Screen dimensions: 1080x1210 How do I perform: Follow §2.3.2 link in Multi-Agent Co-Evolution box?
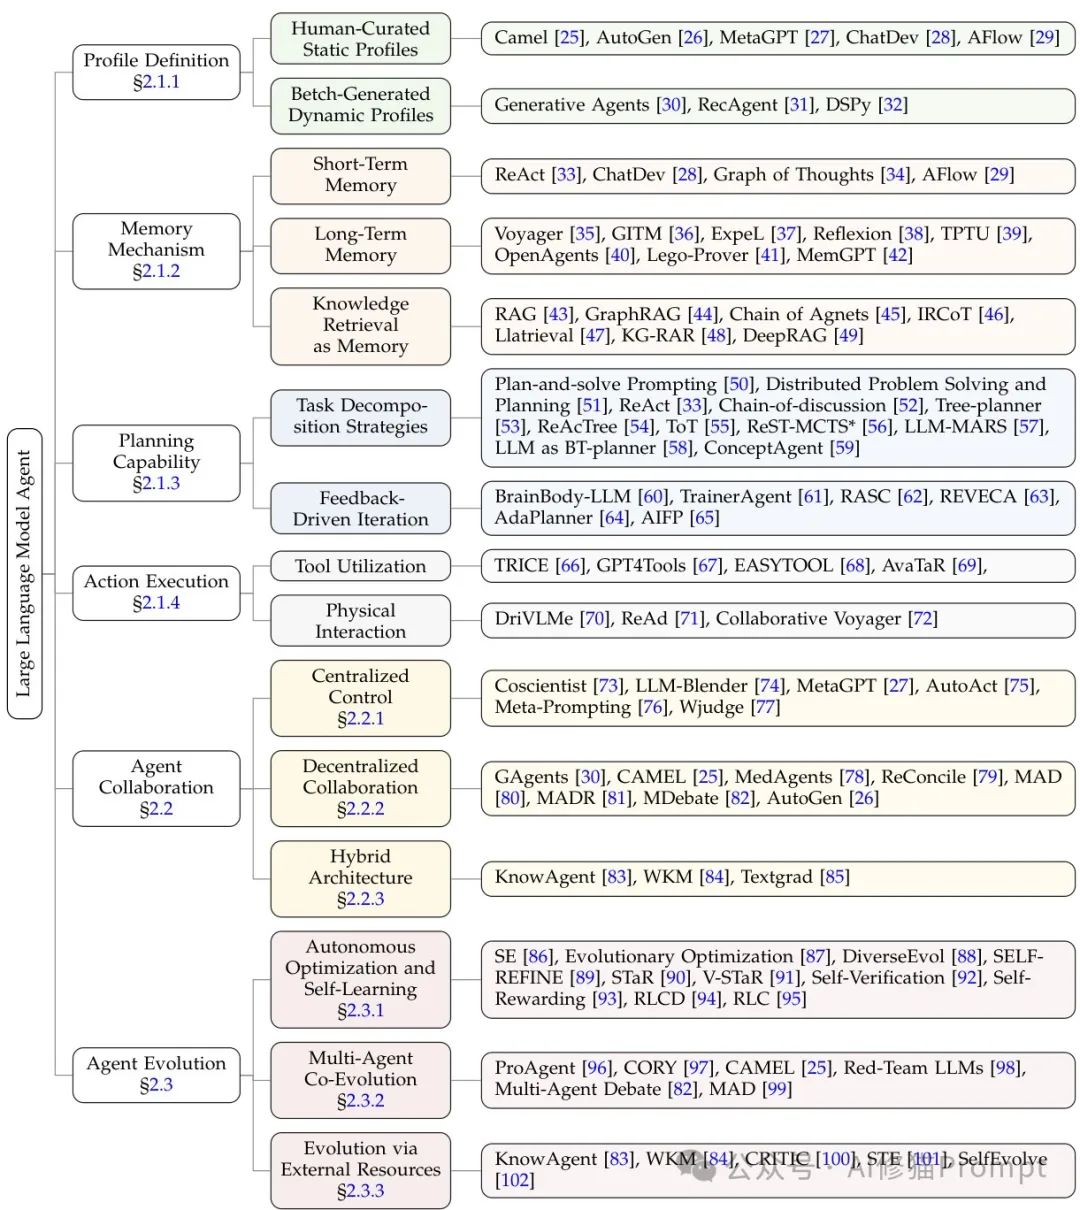click(x=360, y=1100)
